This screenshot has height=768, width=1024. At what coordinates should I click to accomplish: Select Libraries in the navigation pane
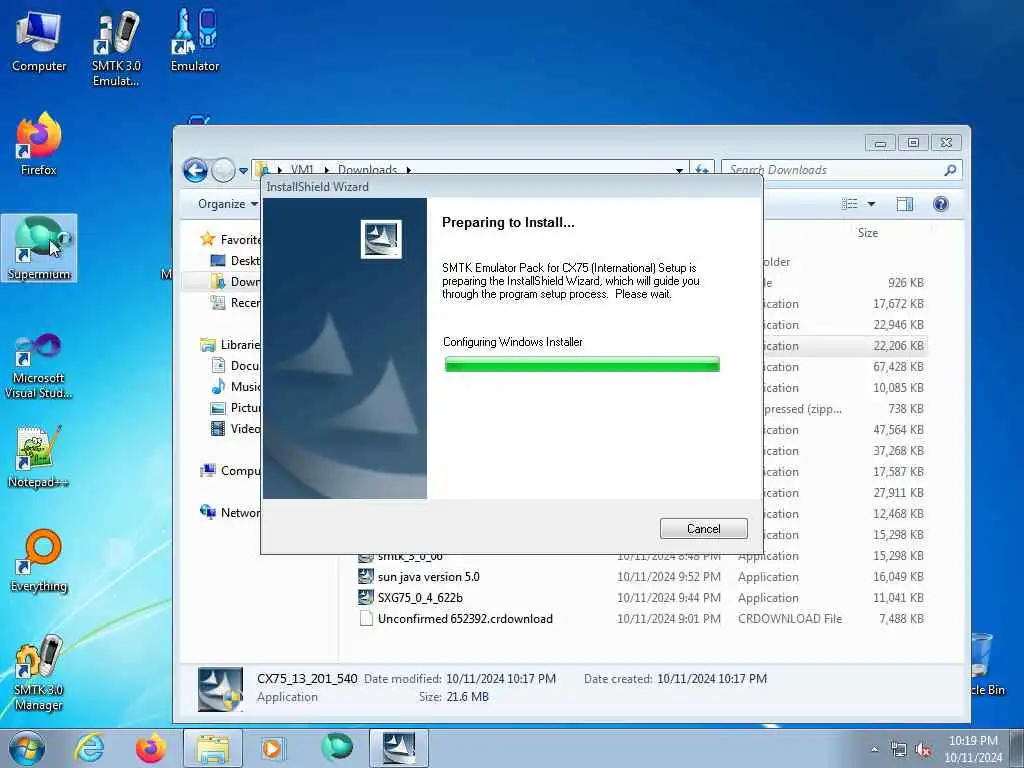coord(230,344)
